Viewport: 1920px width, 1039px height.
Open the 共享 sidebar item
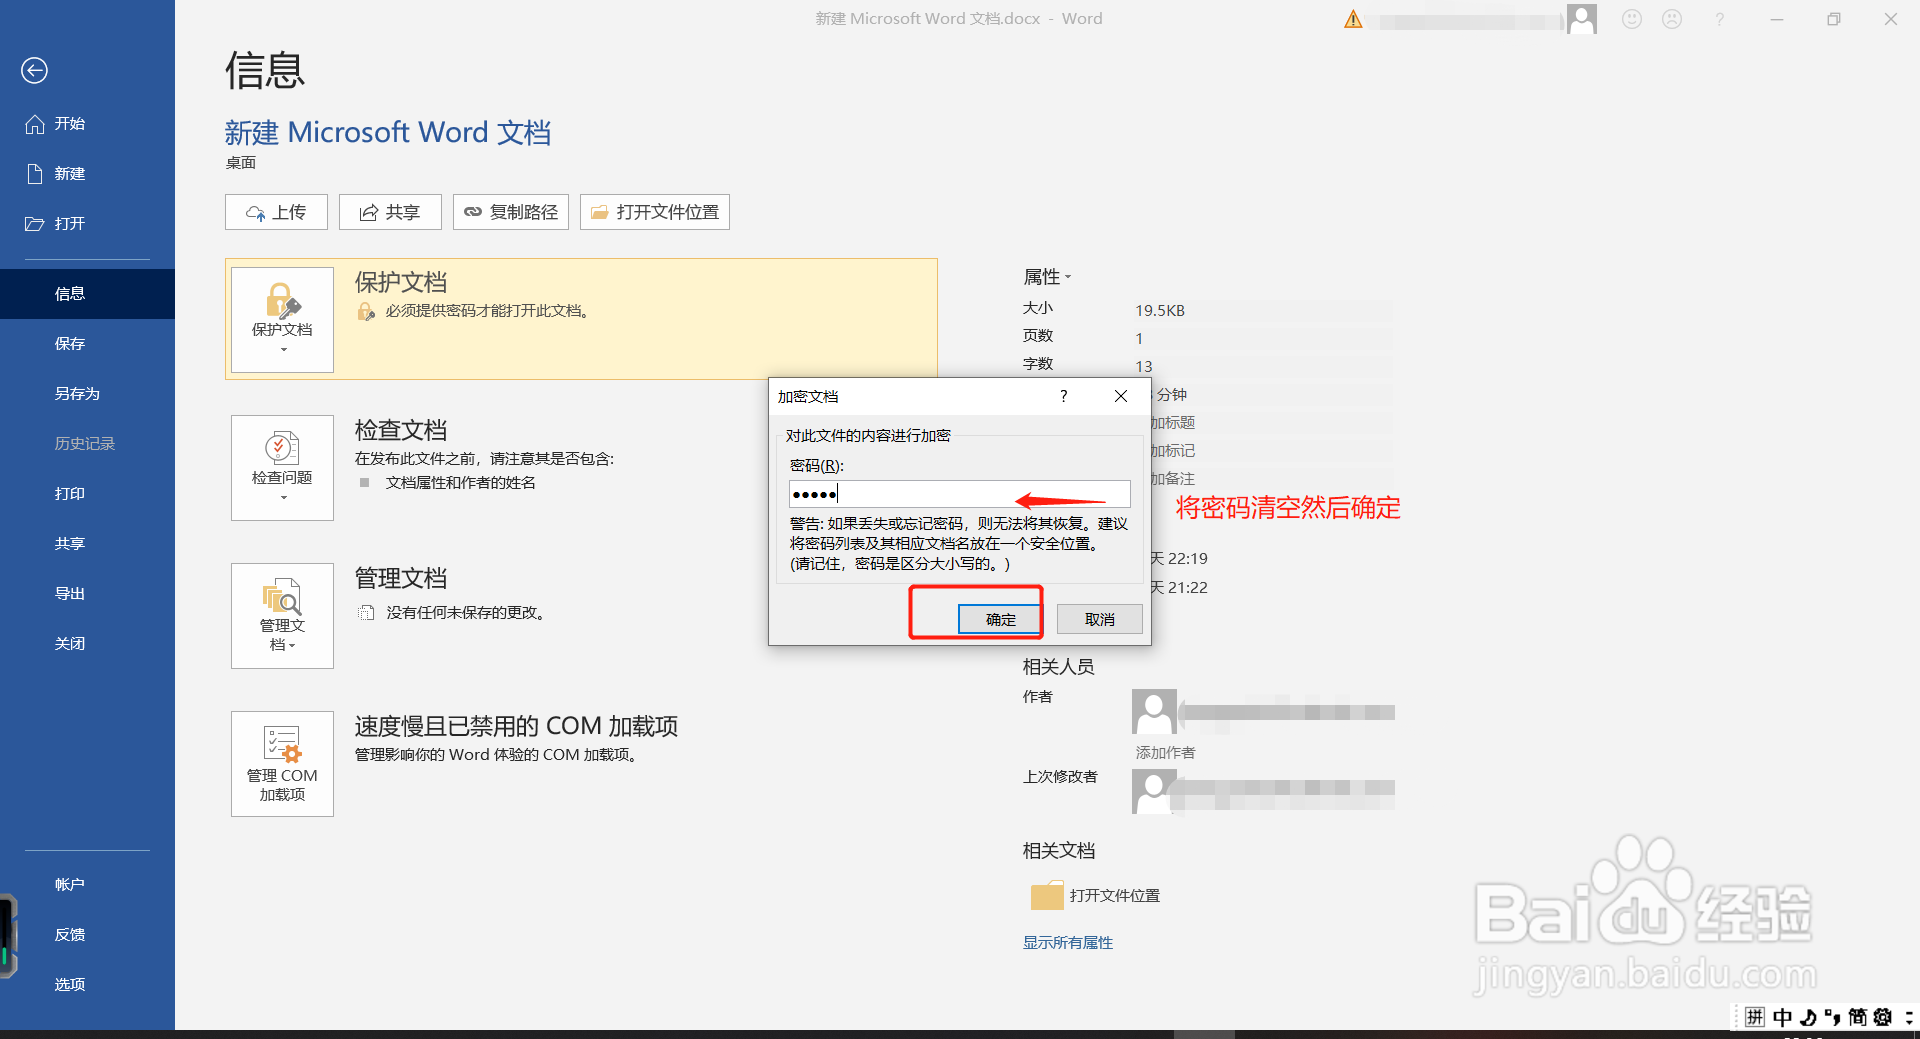click(87, 544)
